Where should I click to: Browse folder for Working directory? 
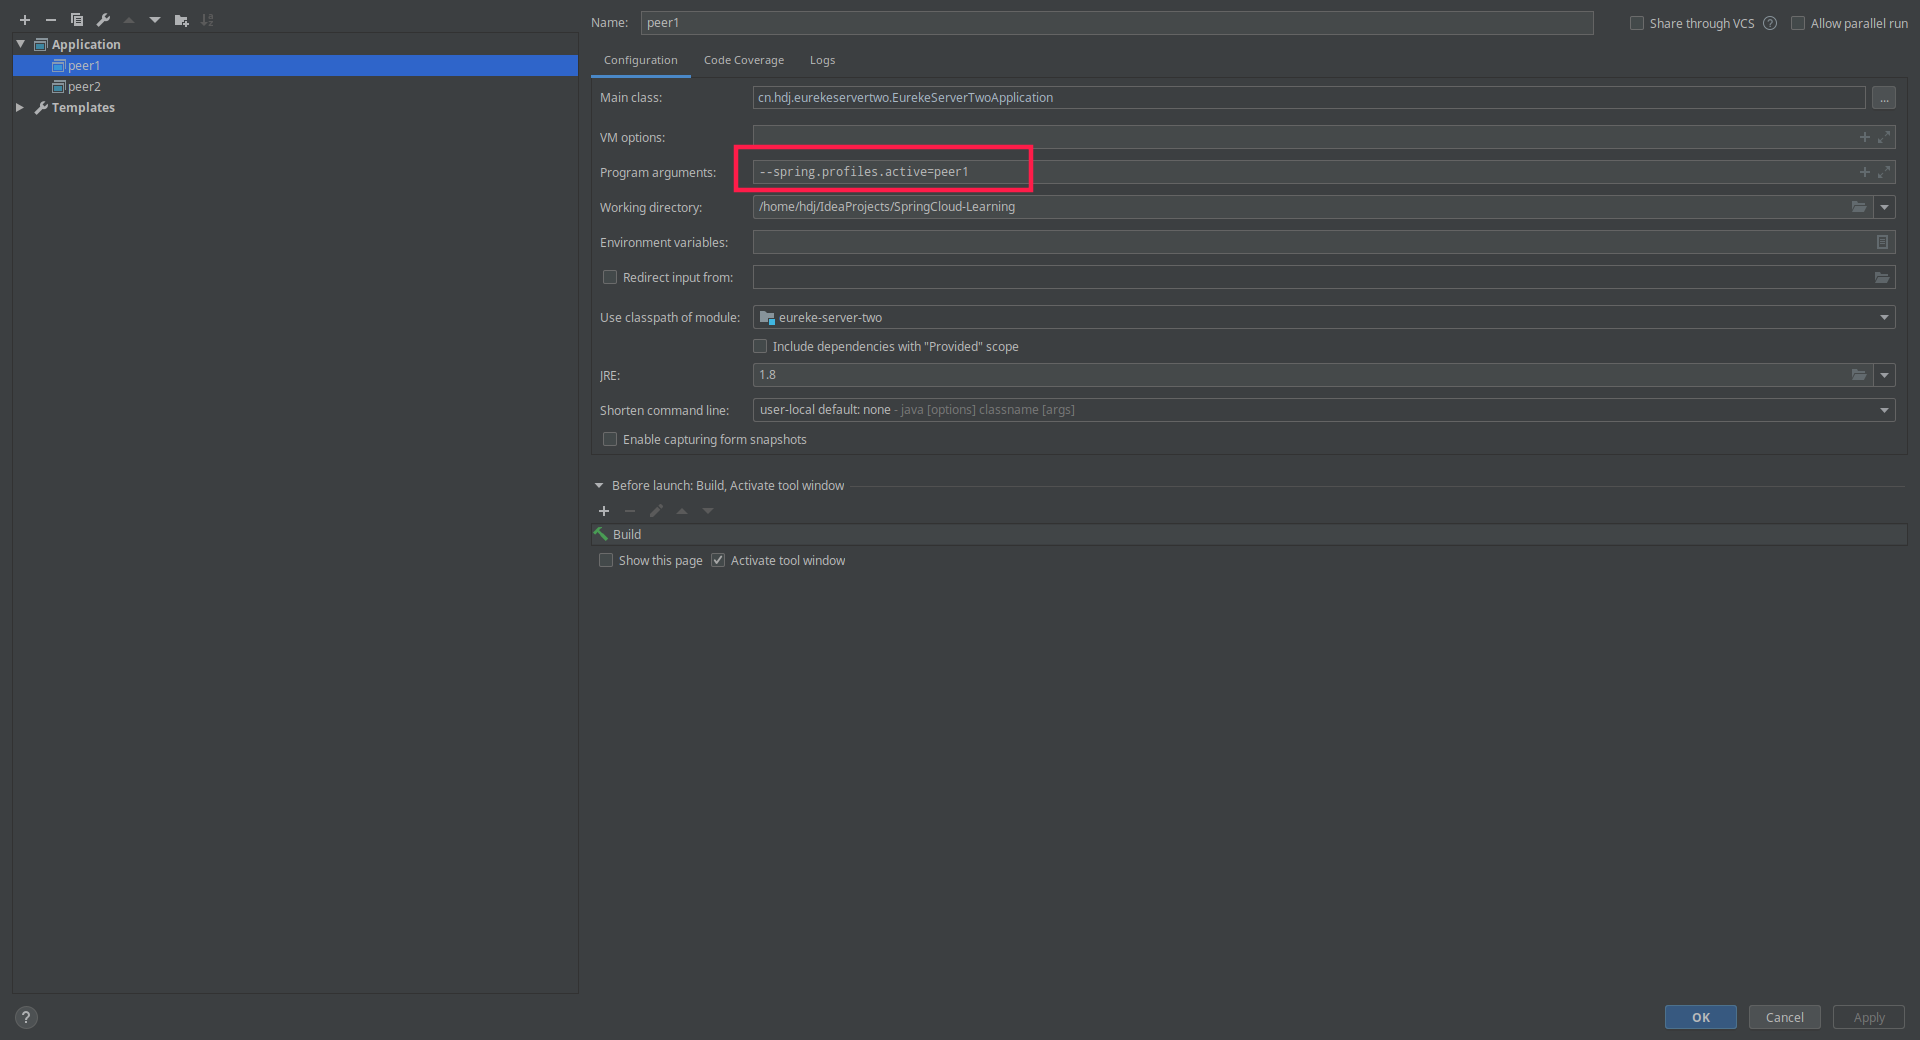1859,207
